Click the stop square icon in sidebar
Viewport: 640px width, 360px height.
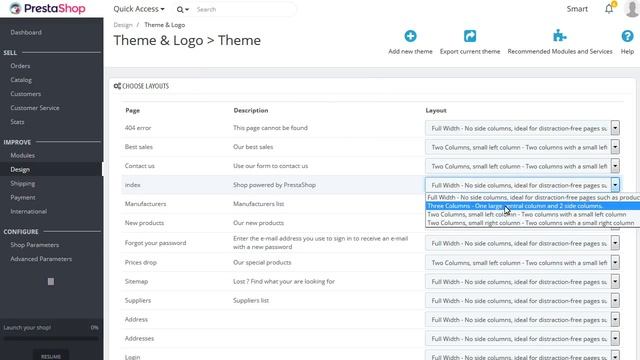(x=51, y=282)
